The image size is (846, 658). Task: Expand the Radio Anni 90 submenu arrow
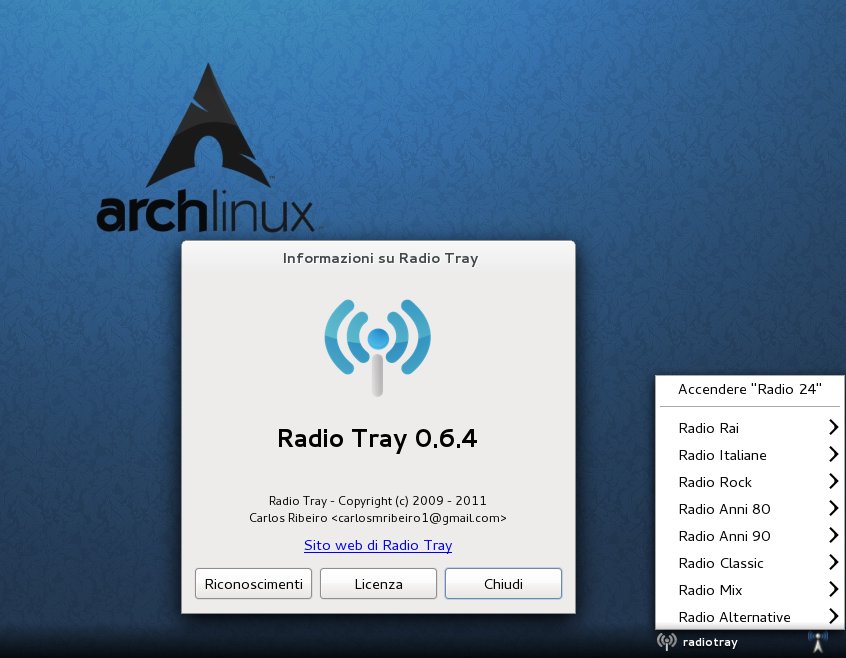click(834, 535)
